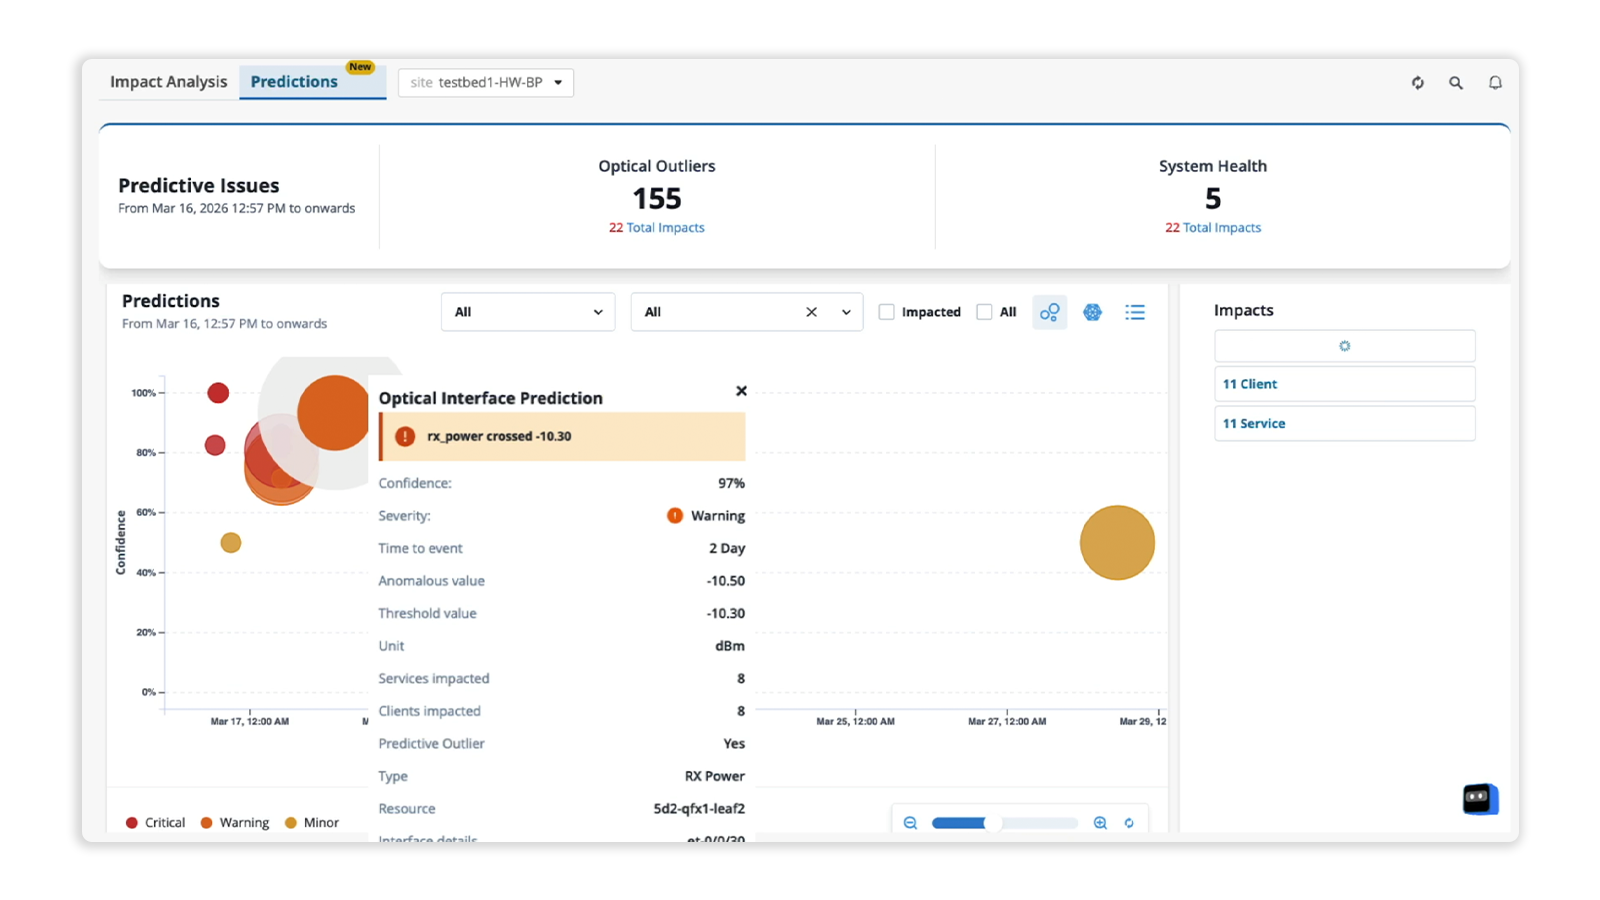
Task: Open search with the magnifier icon
Action: click(x=1456, y=83)
